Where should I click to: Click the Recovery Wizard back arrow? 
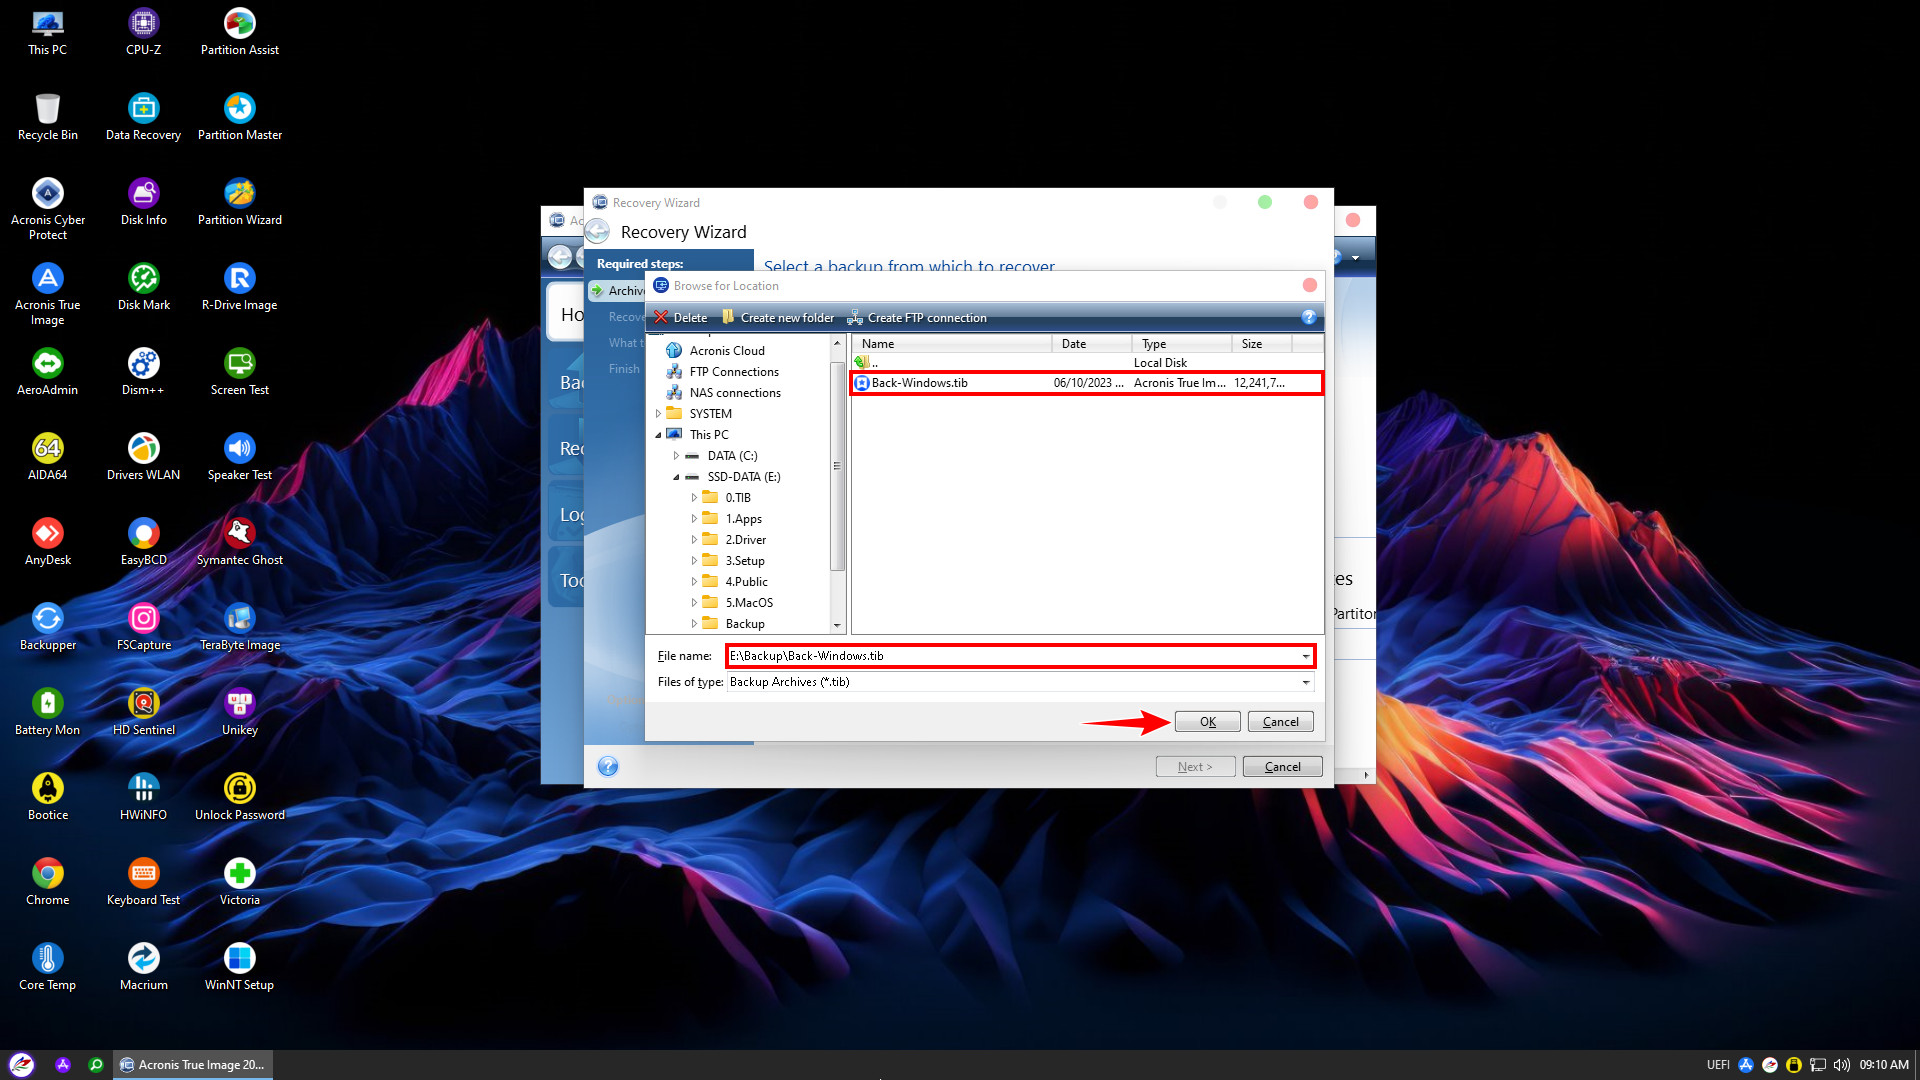[x=598, y=232]
